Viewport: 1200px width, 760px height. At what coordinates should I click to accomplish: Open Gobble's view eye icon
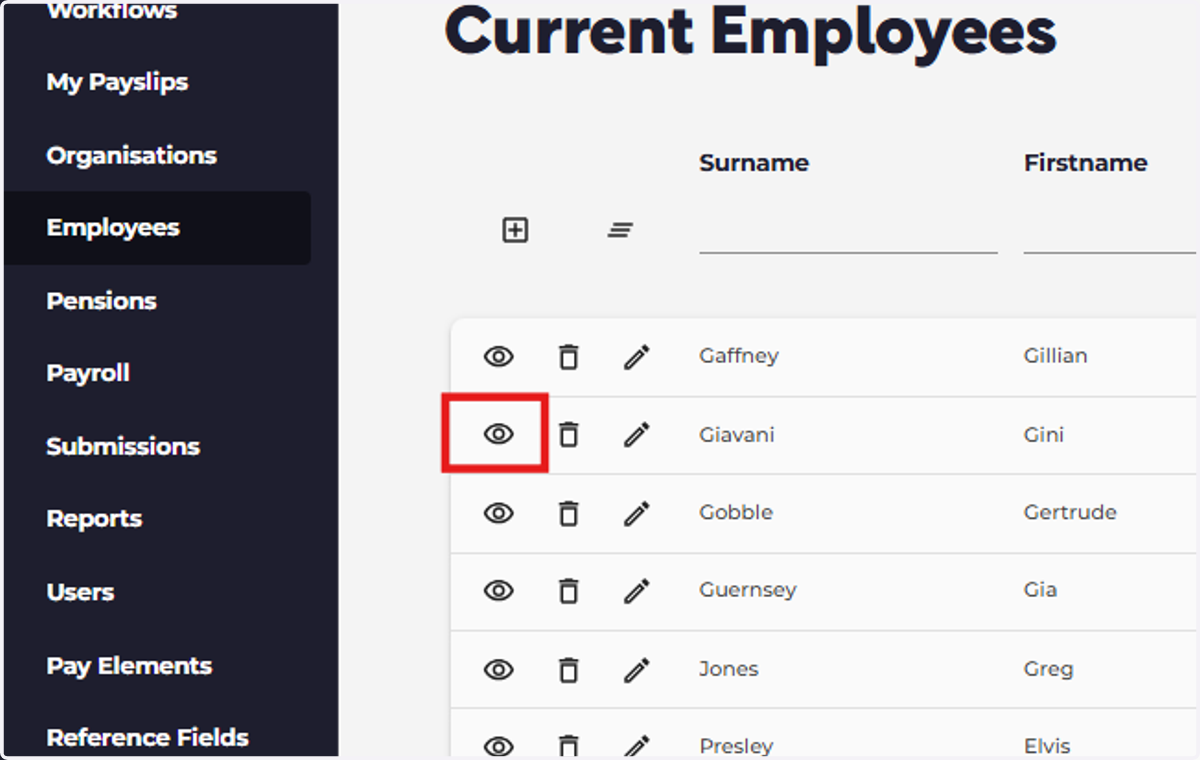click(498, 513)
